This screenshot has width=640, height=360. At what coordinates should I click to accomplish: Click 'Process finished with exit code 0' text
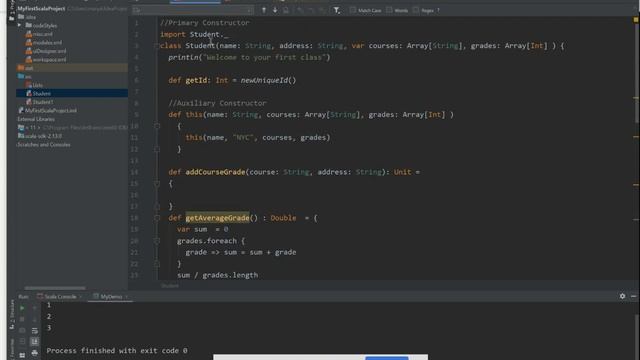coord(117,351)
